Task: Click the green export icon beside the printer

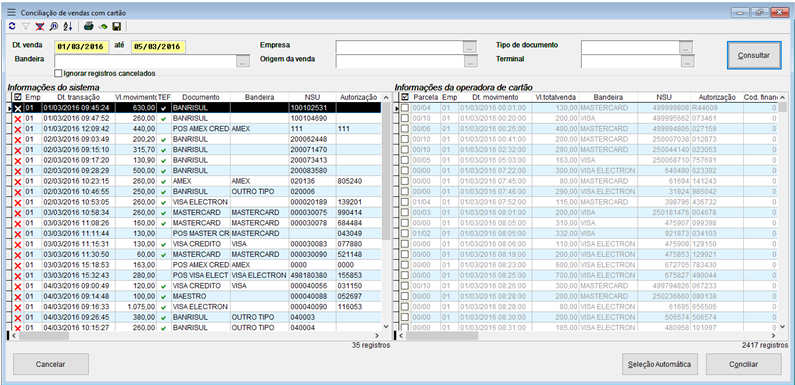Action: 103,26
